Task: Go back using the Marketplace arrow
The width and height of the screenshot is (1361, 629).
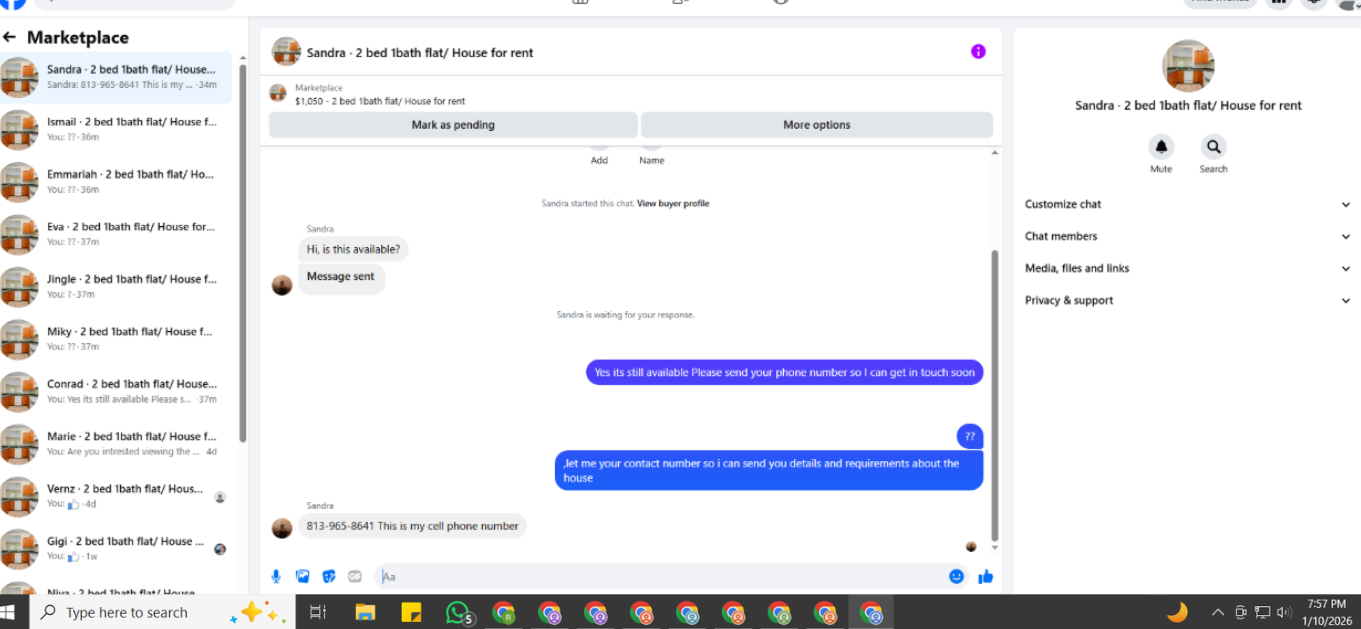Action: (x=10, y=37)
